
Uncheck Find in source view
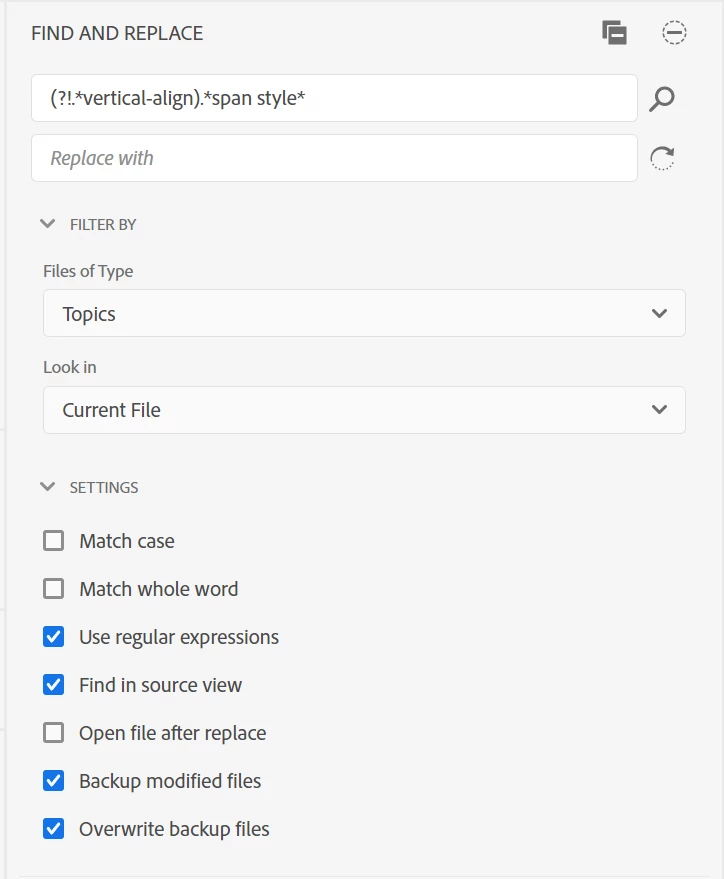[54, 684]
